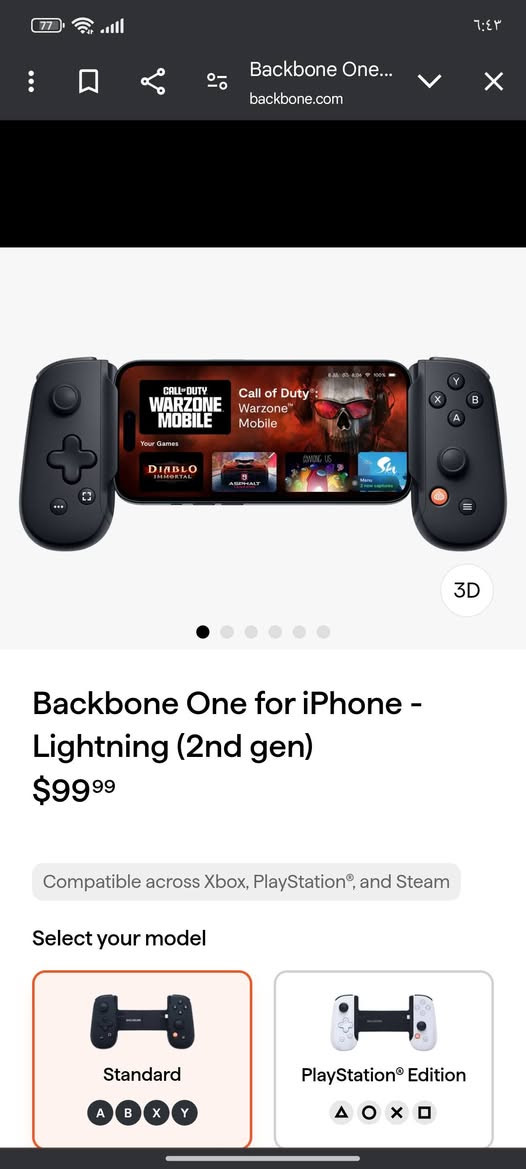Select the PlayStation Edition model
The width and height of the screenshot is (526, 1169).
point(384,1059)
